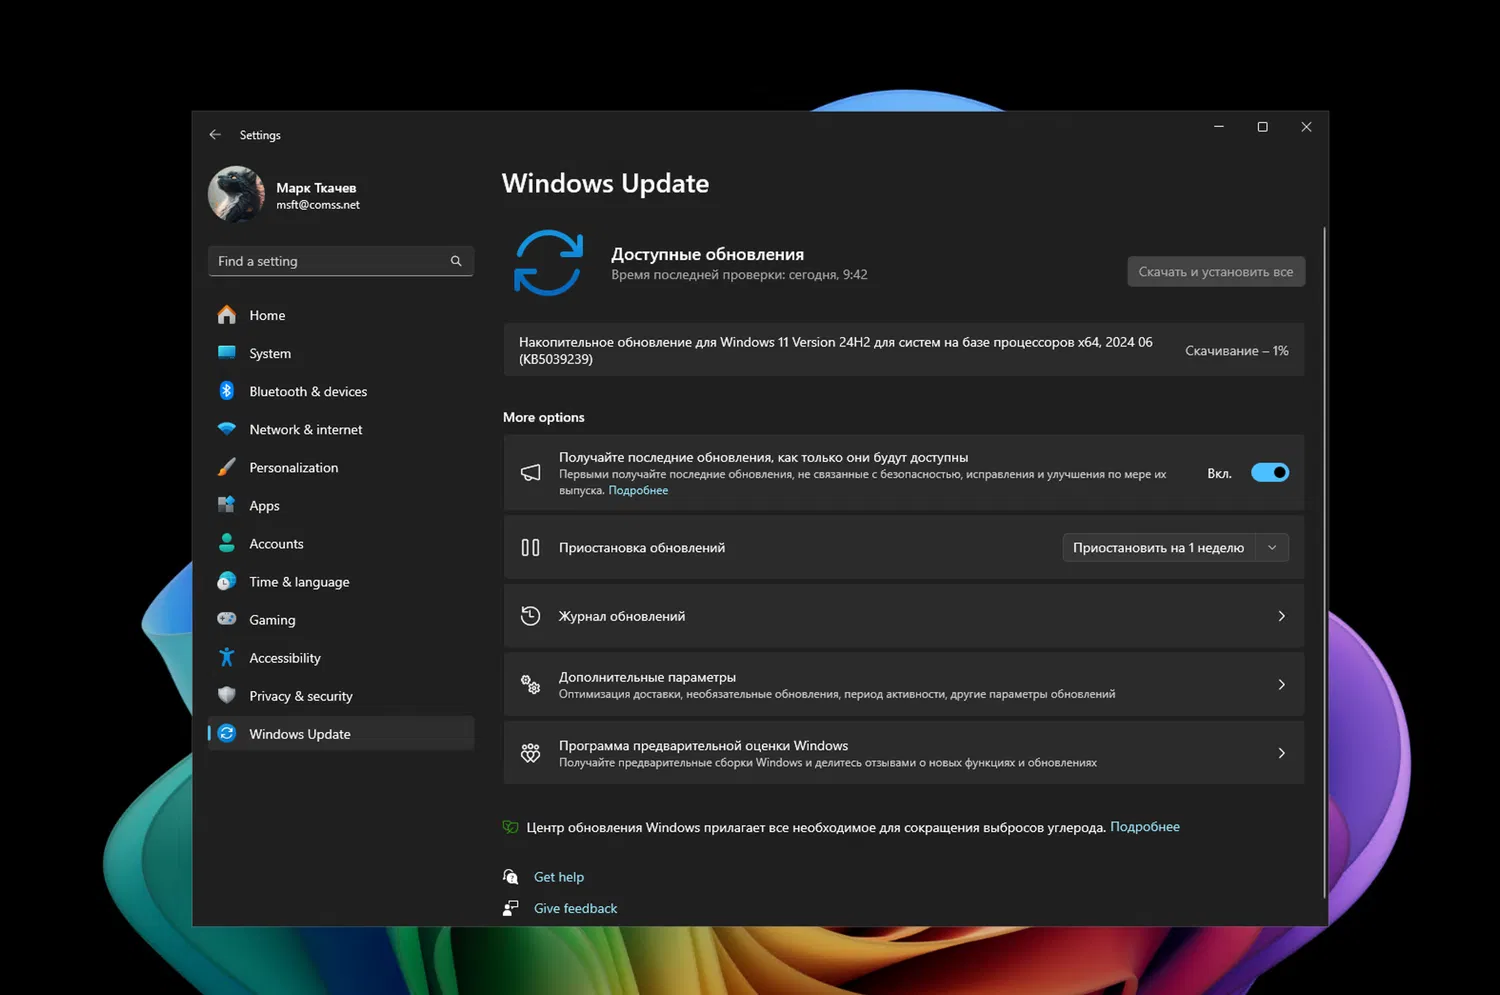Click Скачать и установить все button
Image resolution: width=1500 pixels, height=995 pixels.
click(x=1216, y=272)
